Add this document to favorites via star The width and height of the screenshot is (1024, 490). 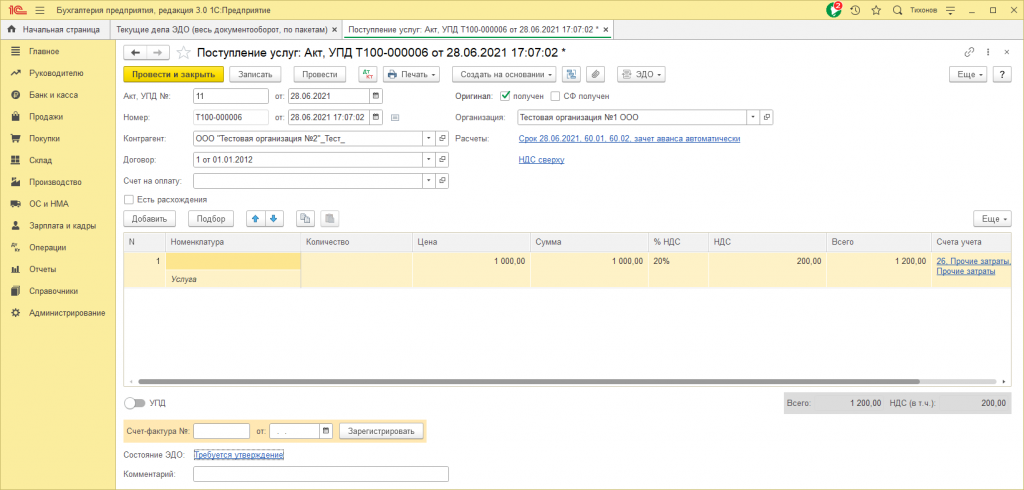tap(184, 53)
